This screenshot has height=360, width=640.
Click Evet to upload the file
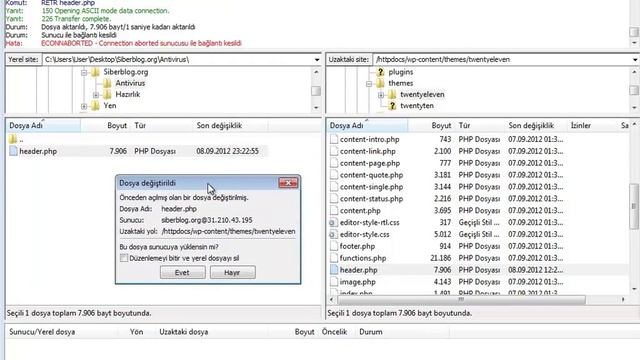[x=182, y=272]
